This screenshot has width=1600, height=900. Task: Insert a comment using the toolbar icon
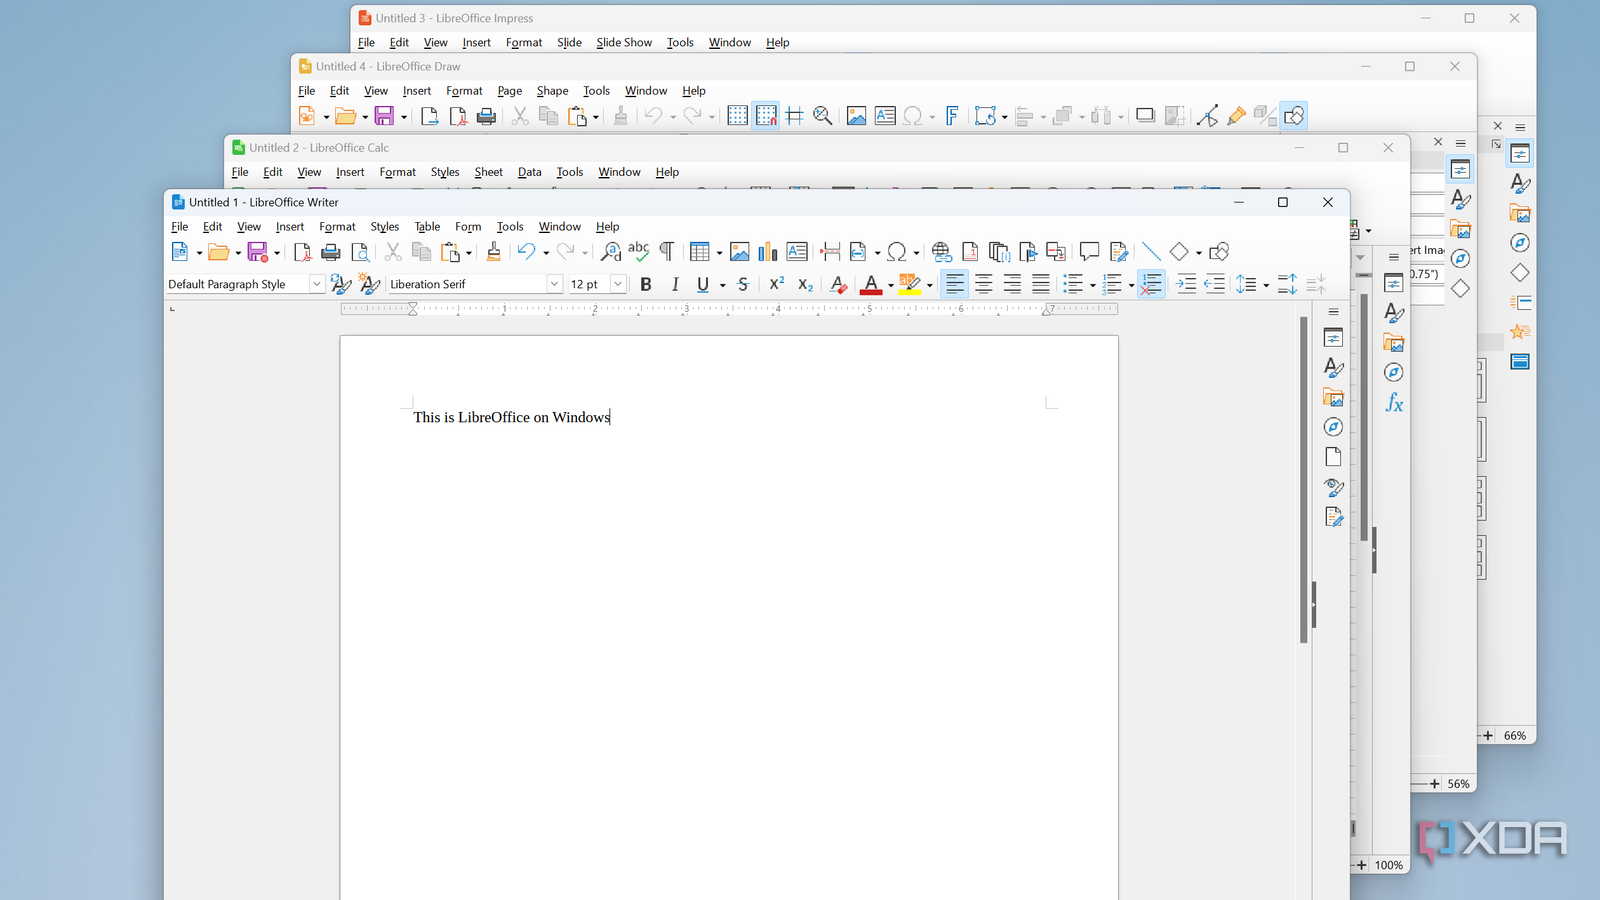1089,252
